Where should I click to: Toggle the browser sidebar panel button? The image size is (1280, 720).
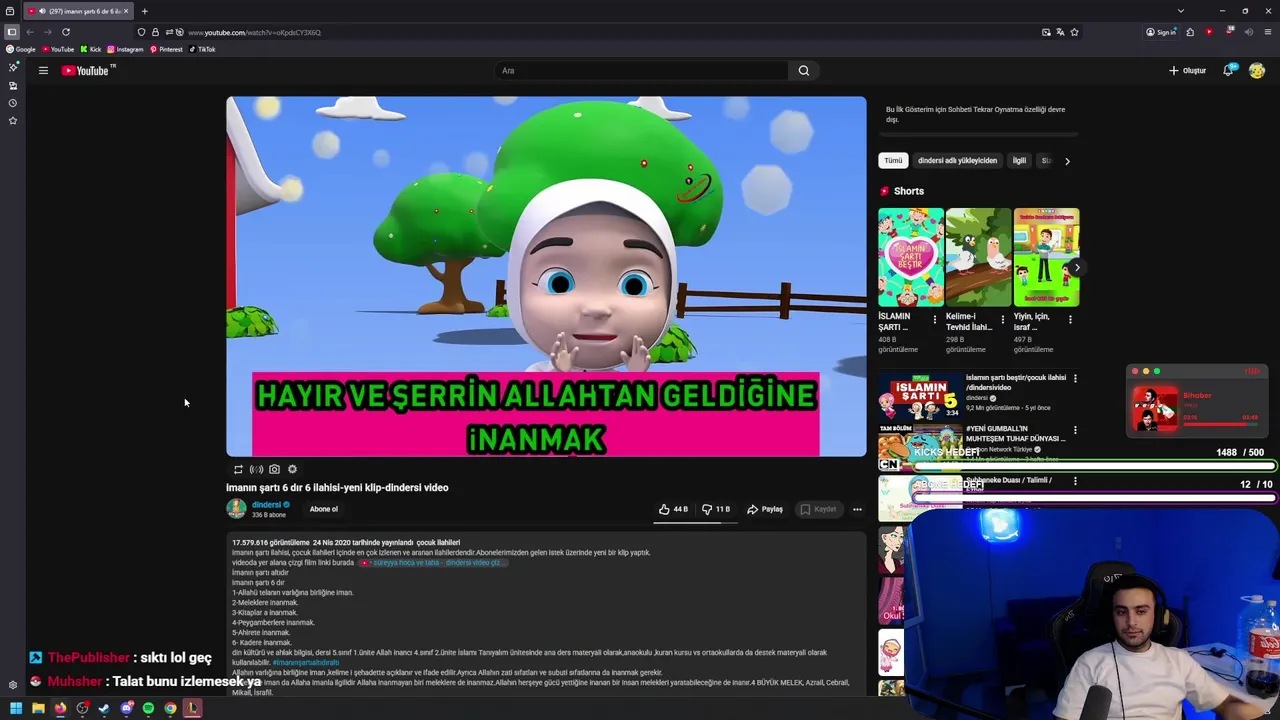[12, 32]
